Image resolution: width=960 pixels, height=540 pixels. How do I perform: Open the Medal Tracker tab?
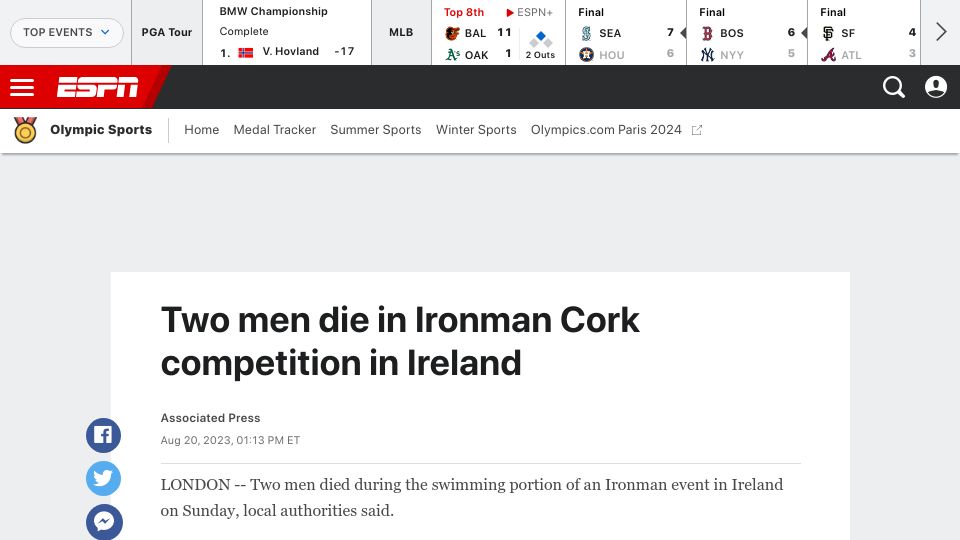pos(274,130)
